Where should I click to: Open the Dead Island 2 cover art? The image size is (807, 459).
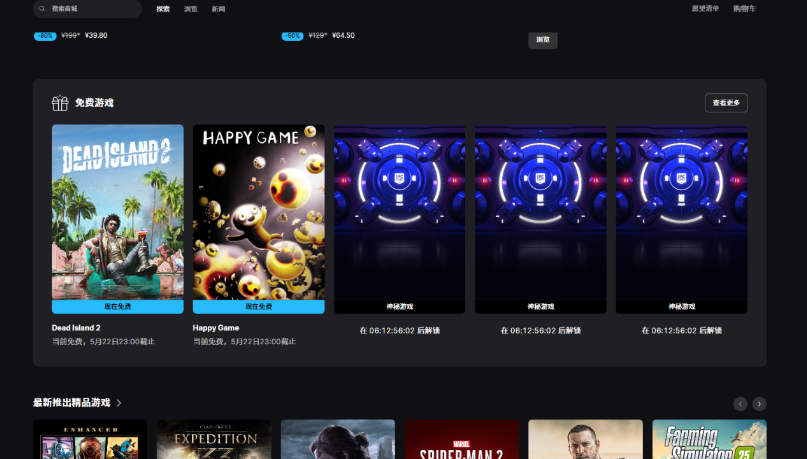click(118, 212)
